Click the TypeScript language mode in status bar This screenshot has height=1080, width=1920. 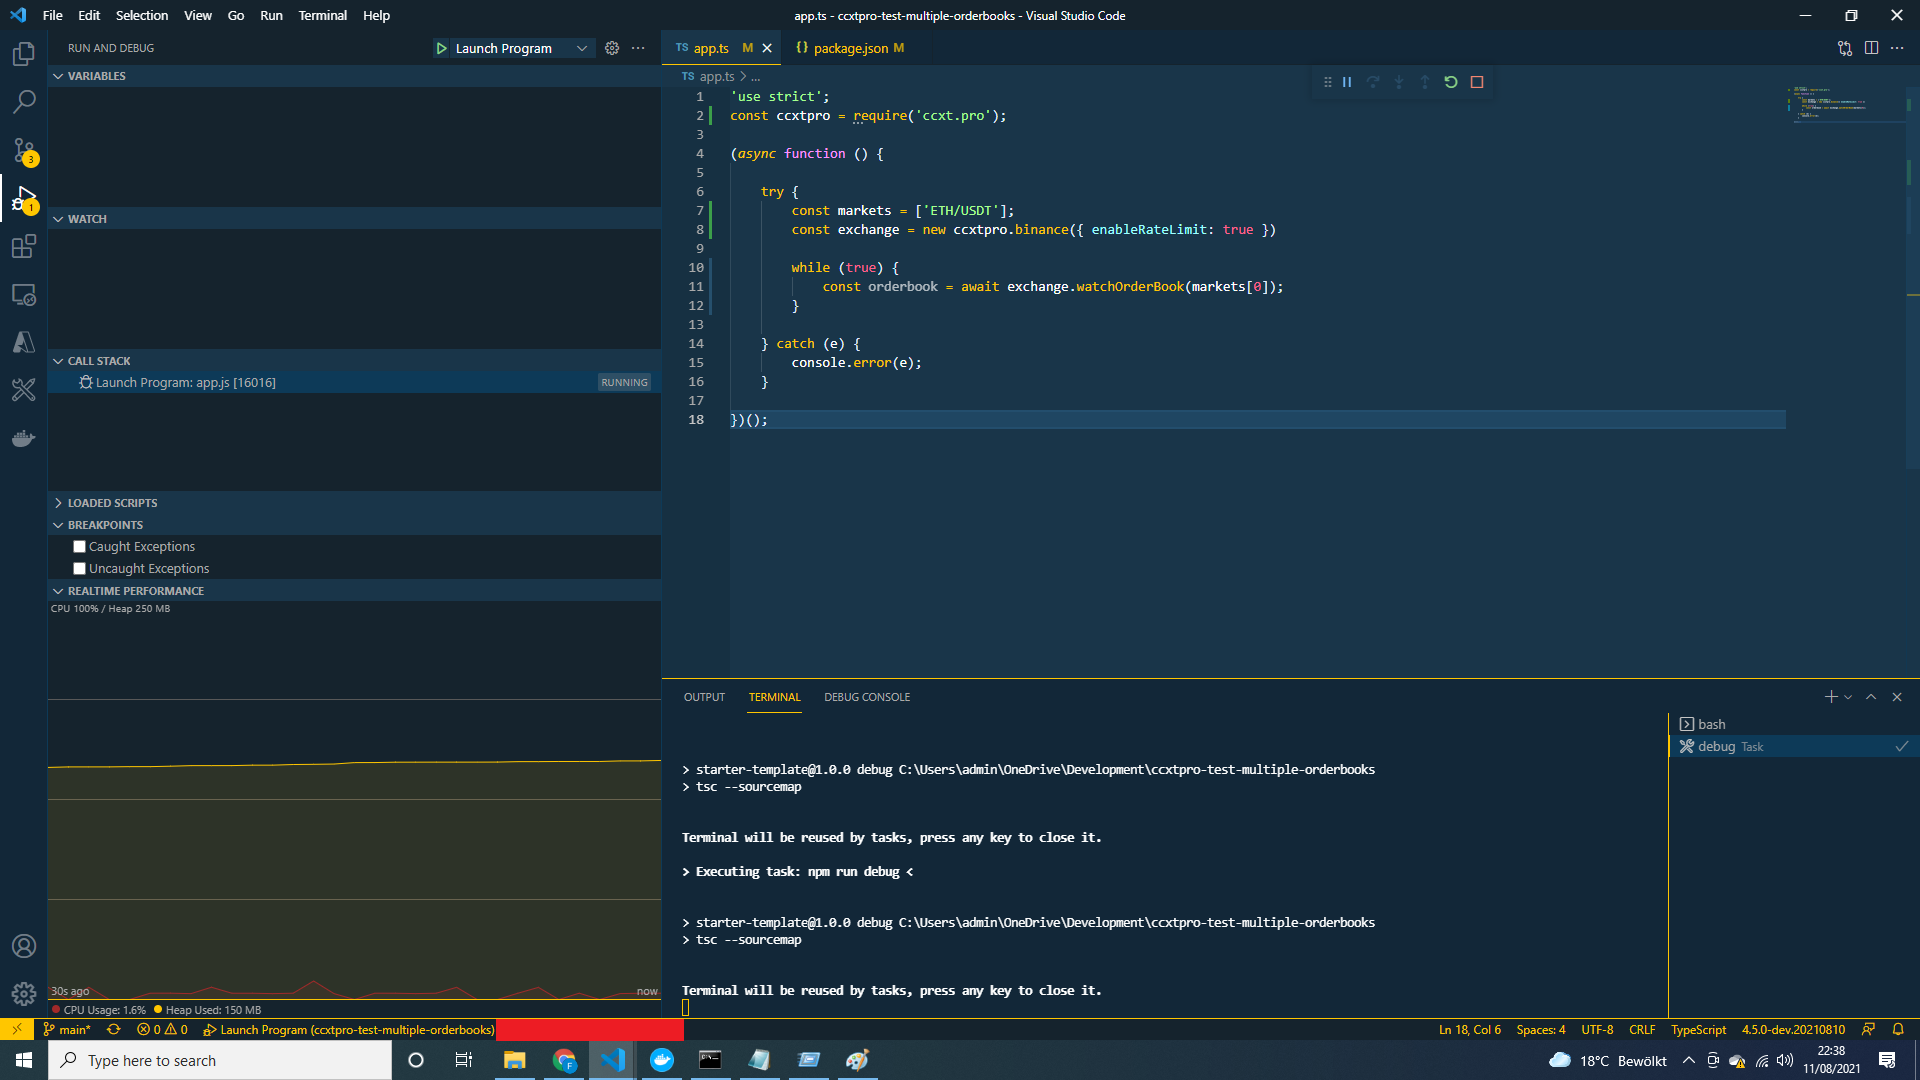tap(1697, 1030)
